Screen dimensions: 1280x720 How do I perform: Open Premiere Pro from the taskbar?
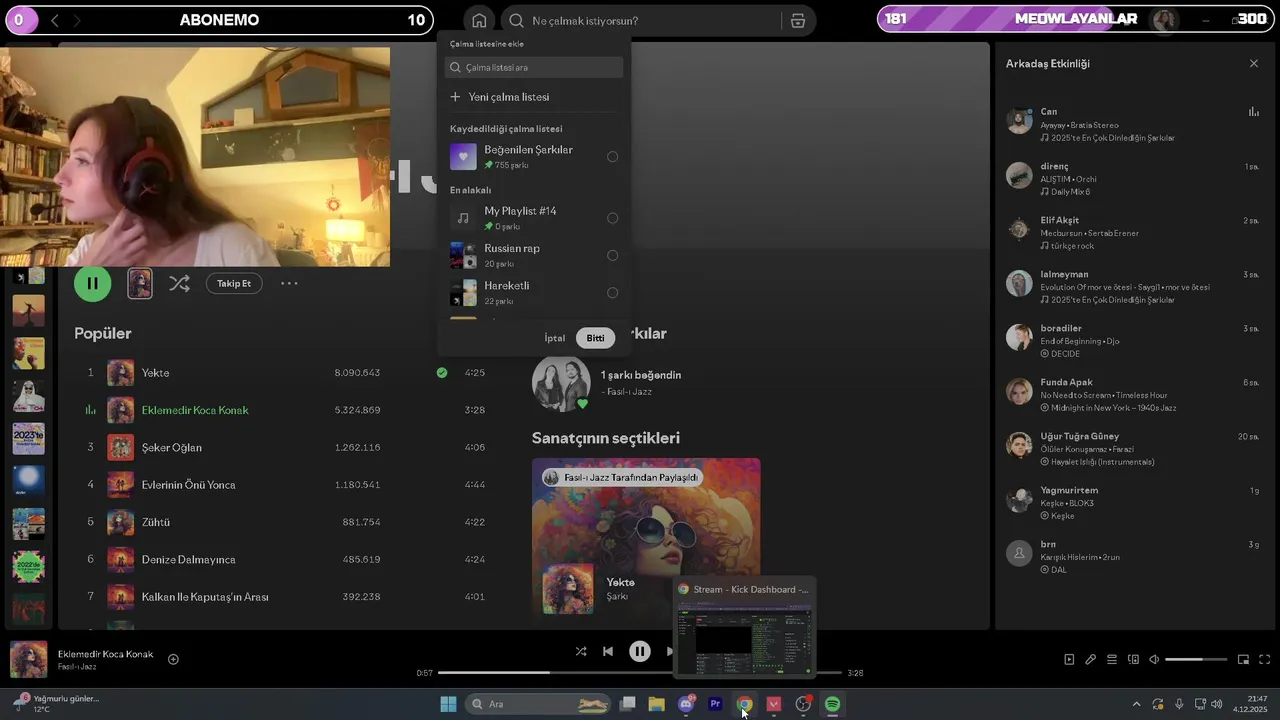point(715,704)
